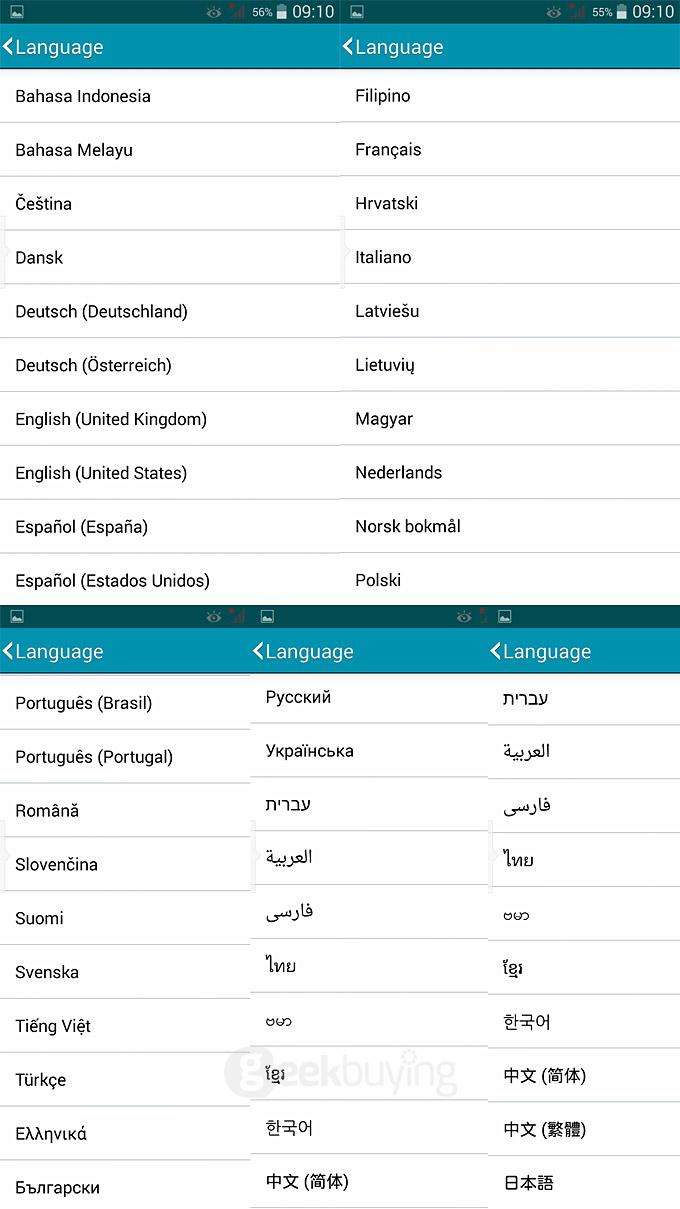
Task: Tap back chevron in header above Русский
Action: 258,651
